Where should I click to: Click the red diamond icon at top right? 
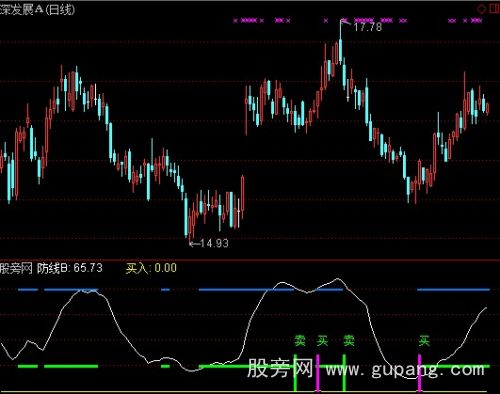482,8
